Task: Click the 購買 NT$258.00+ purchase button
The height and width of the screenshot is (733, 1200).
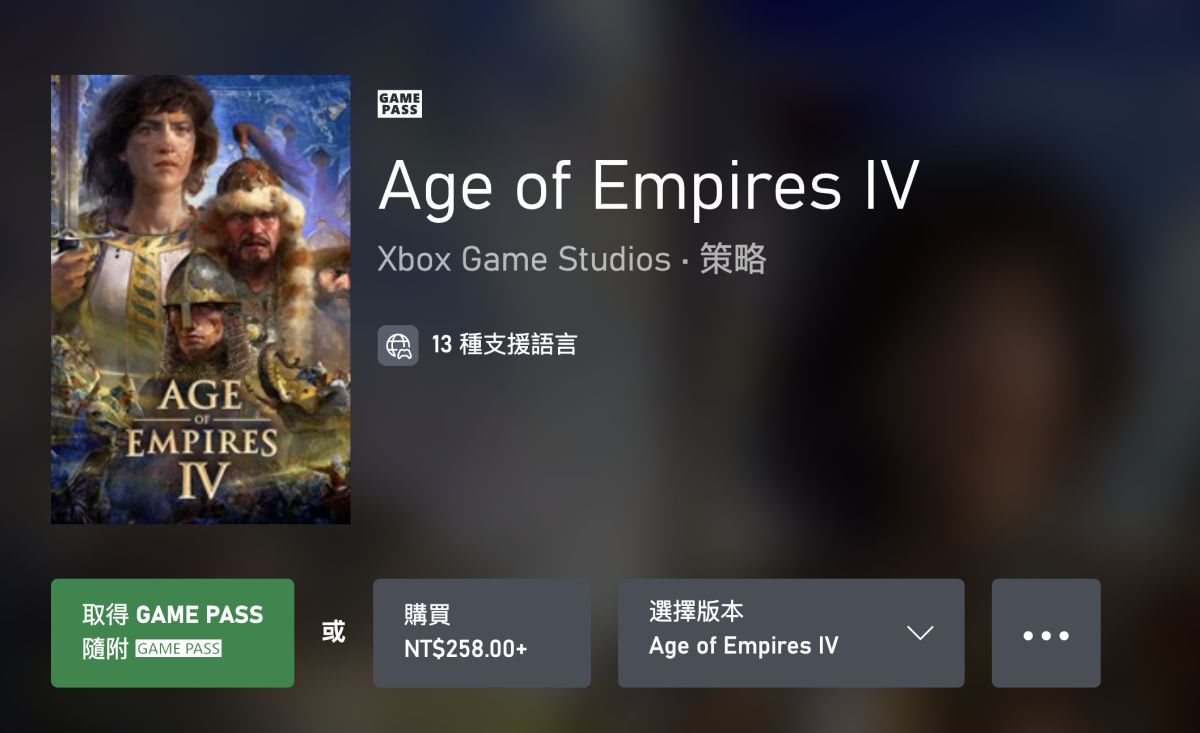Action: (x=482, y=633)
